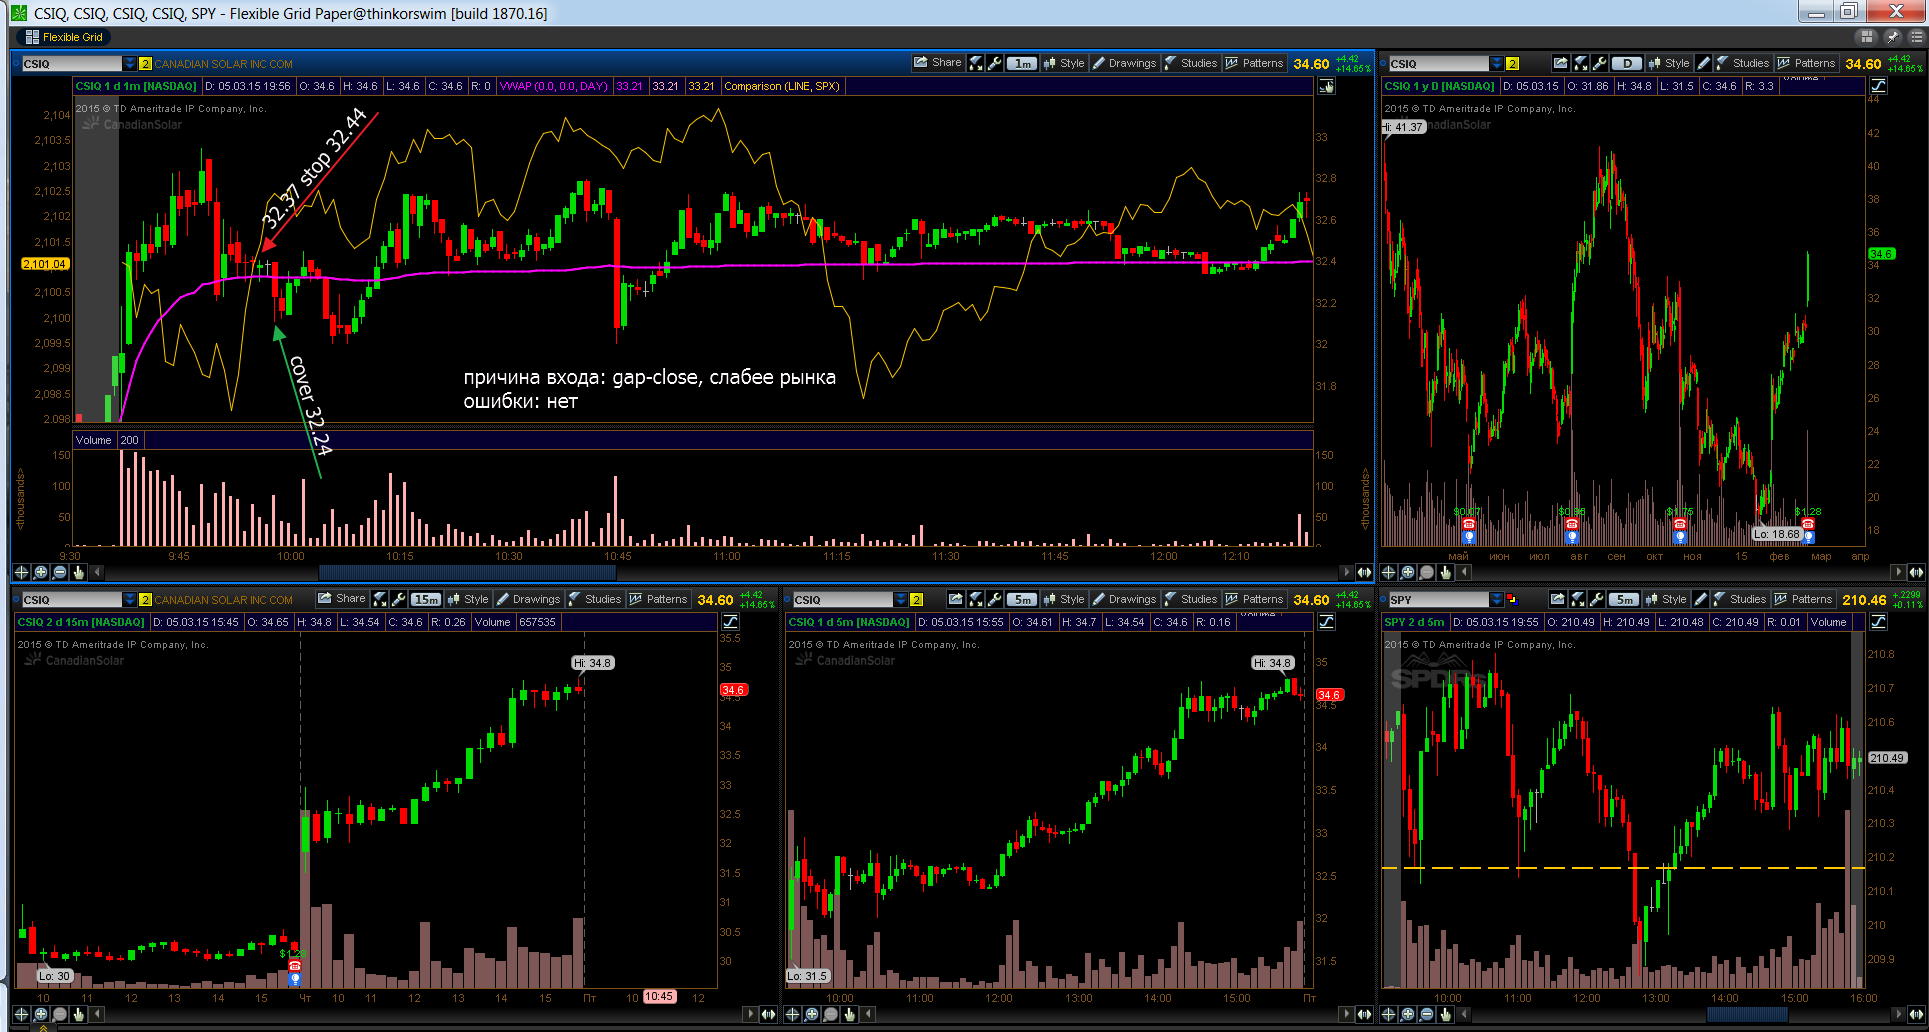Open Patterns menu in CSIQ 5m chart

point(1255,599)
